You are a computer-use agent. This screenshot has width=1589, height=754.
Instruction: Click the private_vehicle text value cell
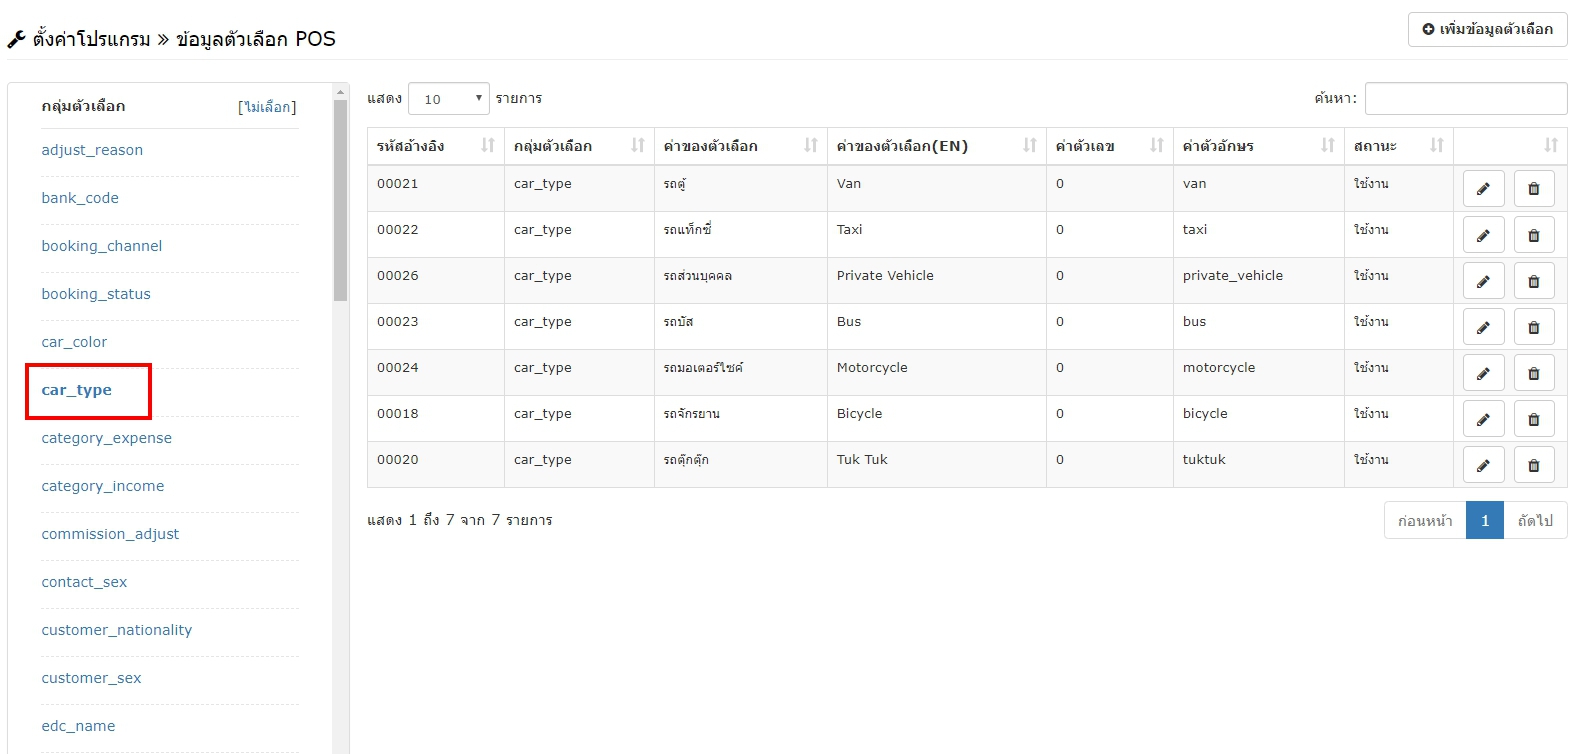point(1259,281)
